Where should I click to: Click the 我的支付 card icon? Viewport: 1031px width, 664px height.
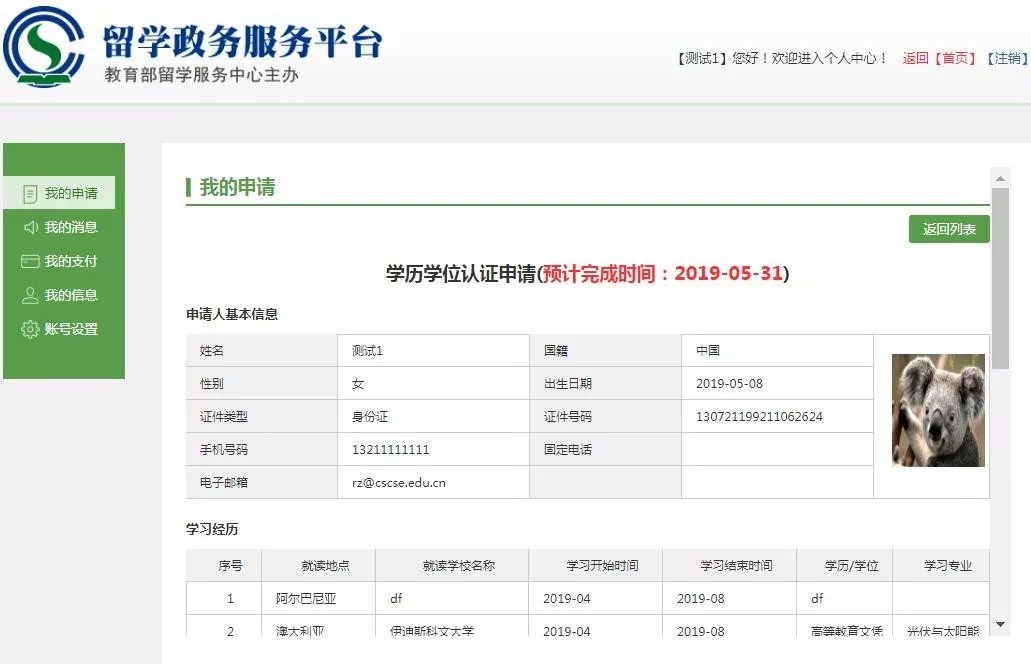click(30, 261)
